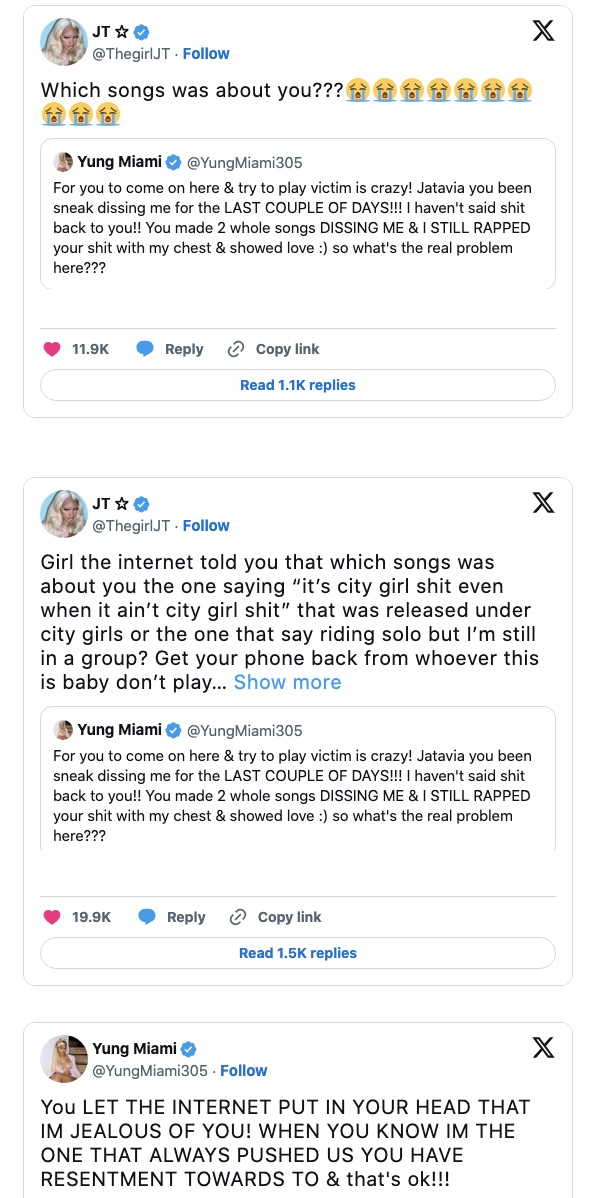Screen dimensions: 608x1198
Task: Click the Reply bubble icon on first tweet
Action: point(145,349)
